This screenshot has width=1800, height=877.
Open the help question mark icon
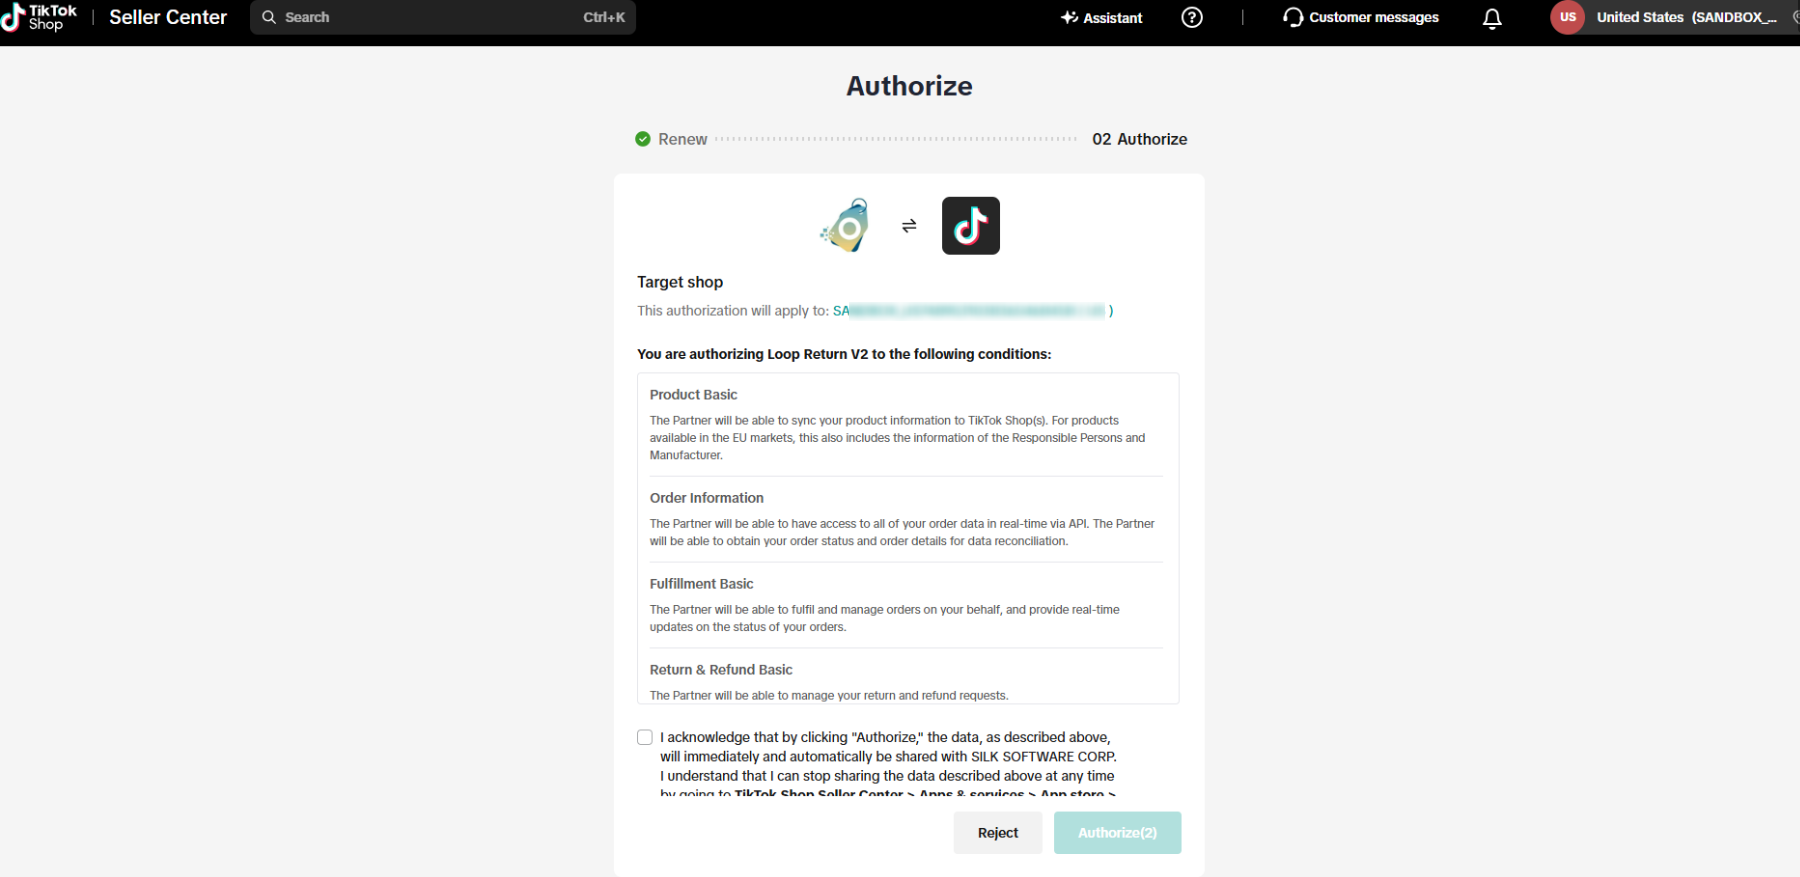1192,17
